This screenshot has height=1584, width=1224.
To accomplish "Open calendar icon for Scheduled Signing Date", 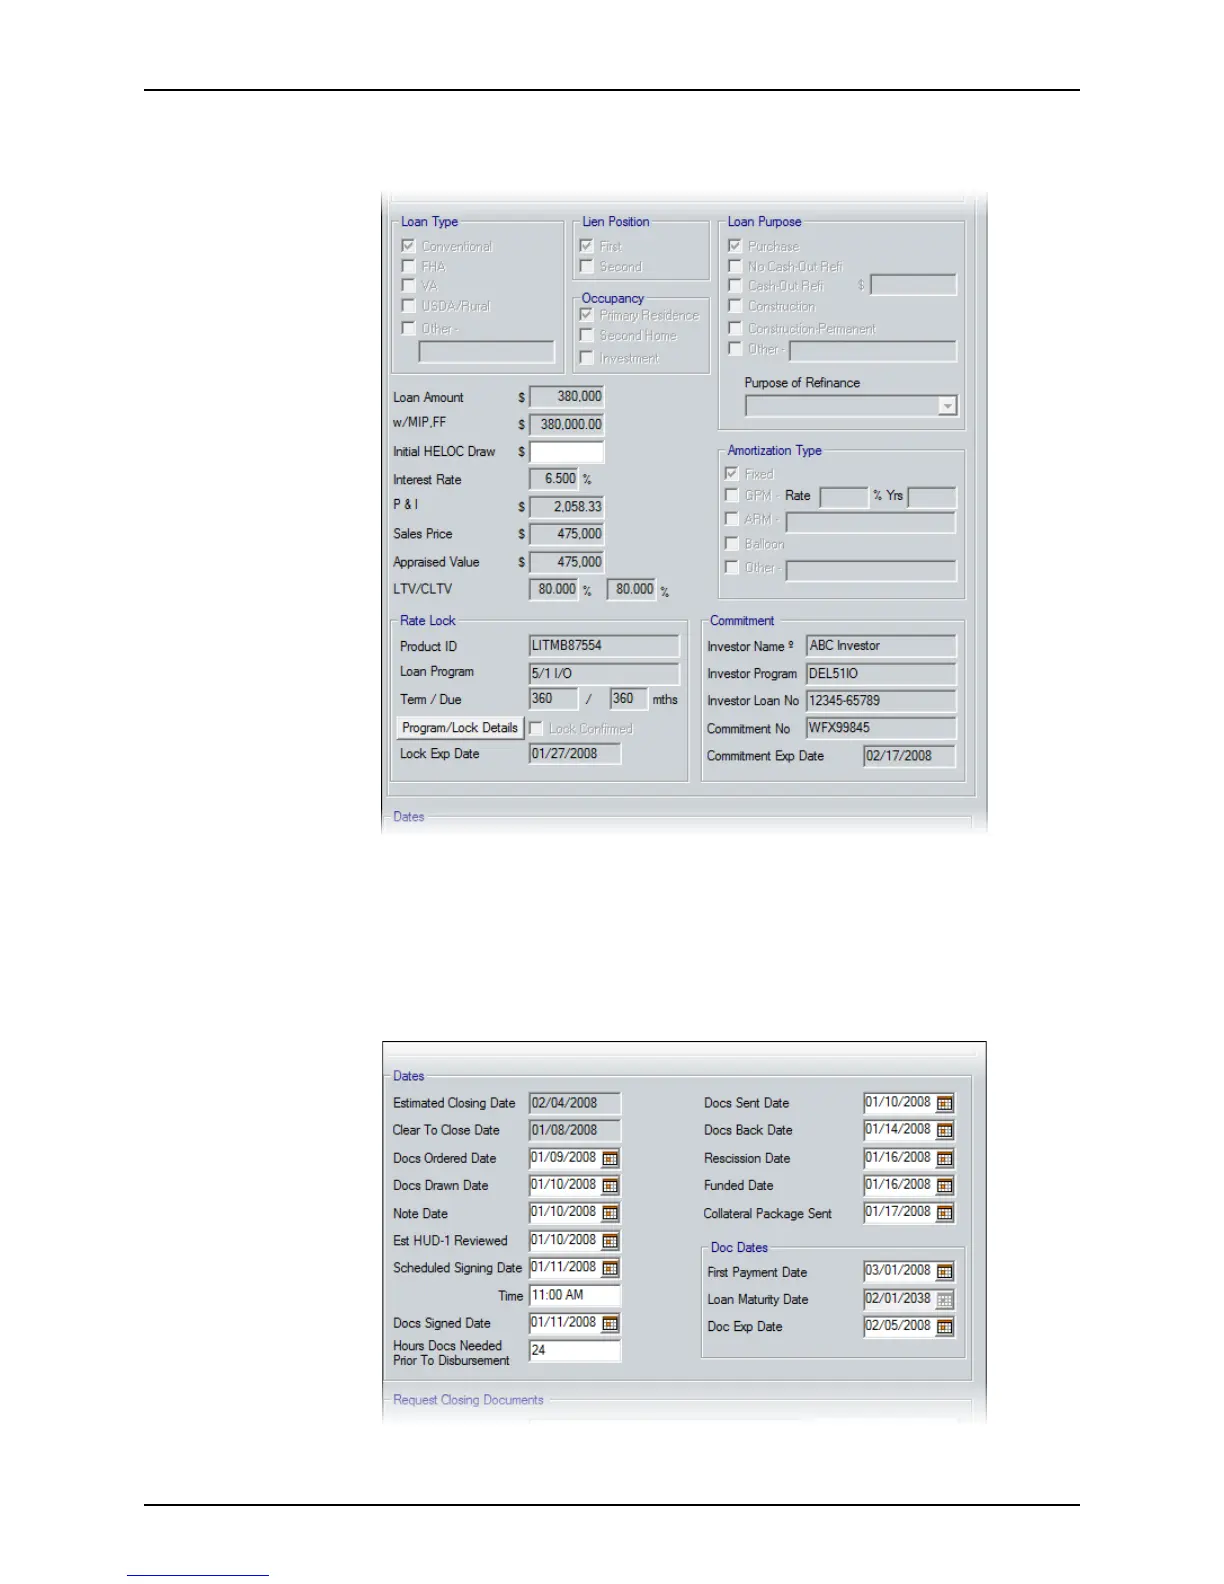I will (x=611, y=1268).
